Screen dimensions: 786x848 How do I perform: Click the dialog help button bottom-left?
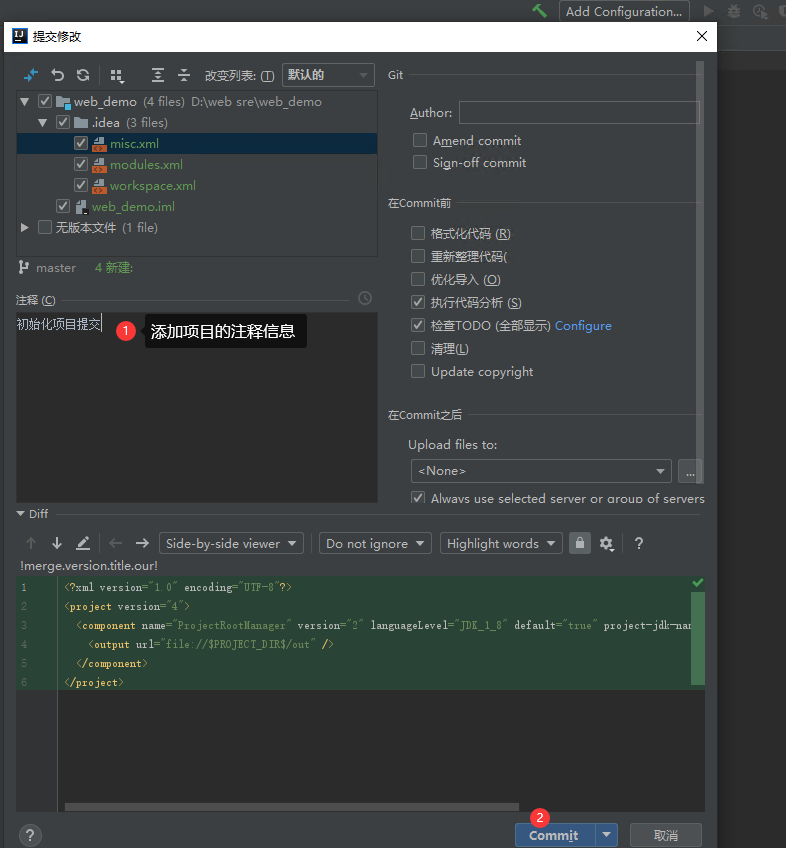(x=30, y=835)
